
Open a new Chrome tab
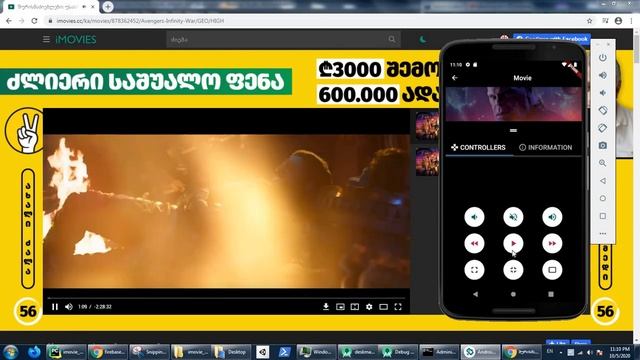[x=108, y=7]
